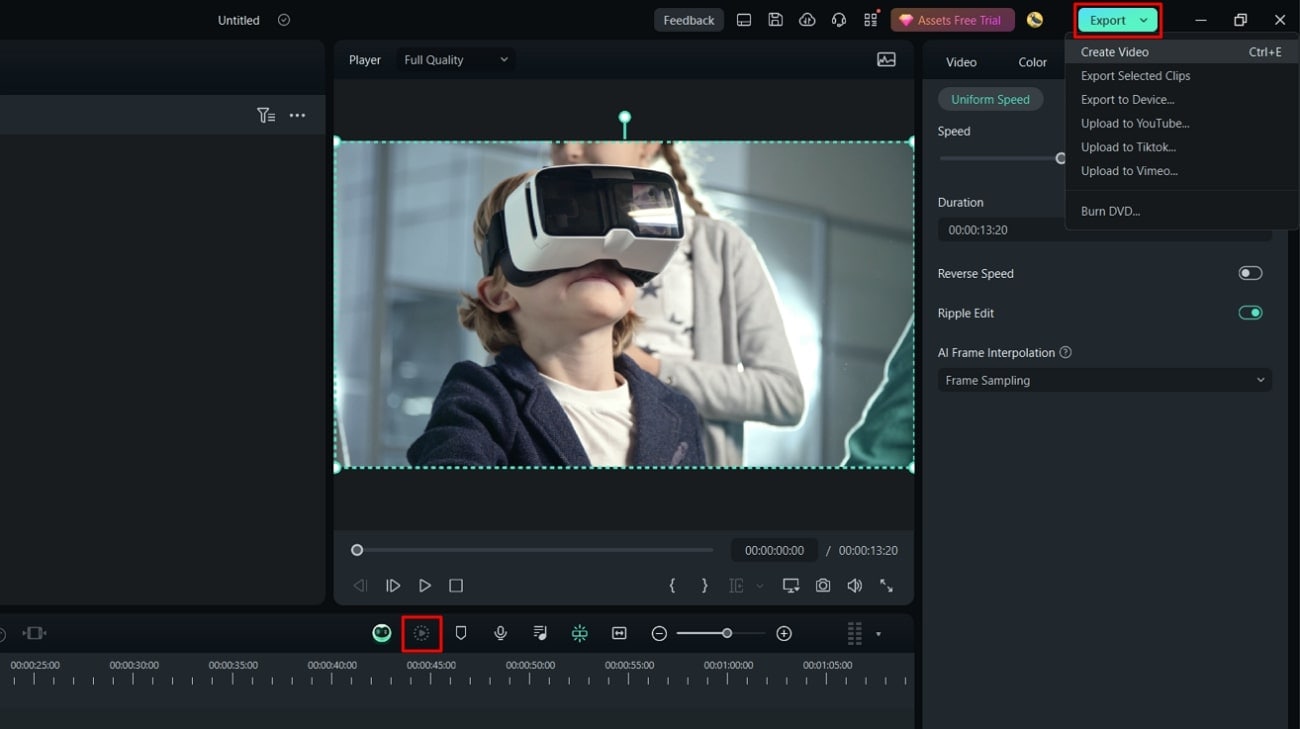Select Export to Device option
This screenshot has width=1300, height=729.
point(1127,100)
